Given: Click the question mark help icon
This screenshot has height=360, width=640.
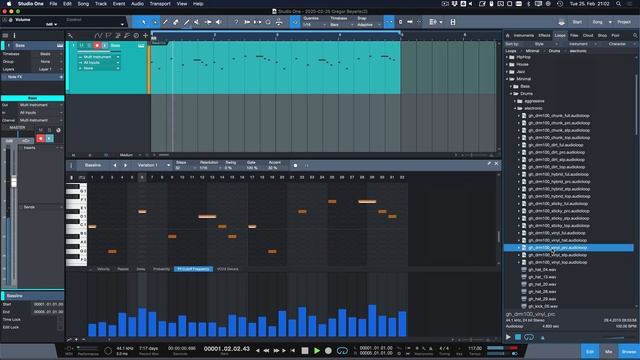Looking at the screenshot, I should (x=236, y=22).
